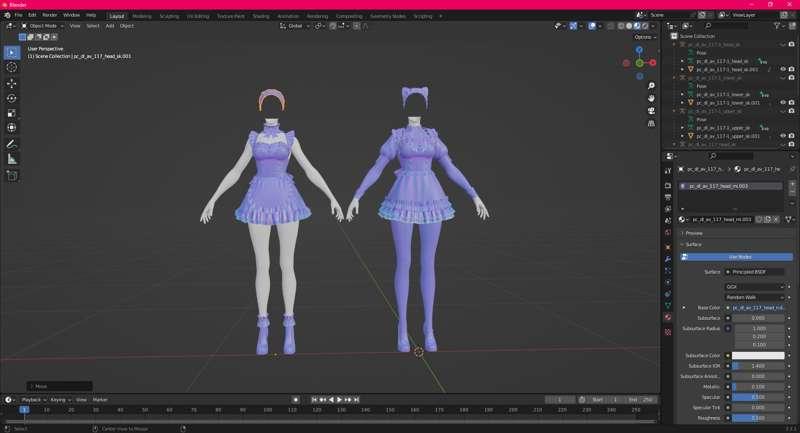Collapse the Surface panel
The height and width of the screenshot is (433, 800).
coord(693,245)
